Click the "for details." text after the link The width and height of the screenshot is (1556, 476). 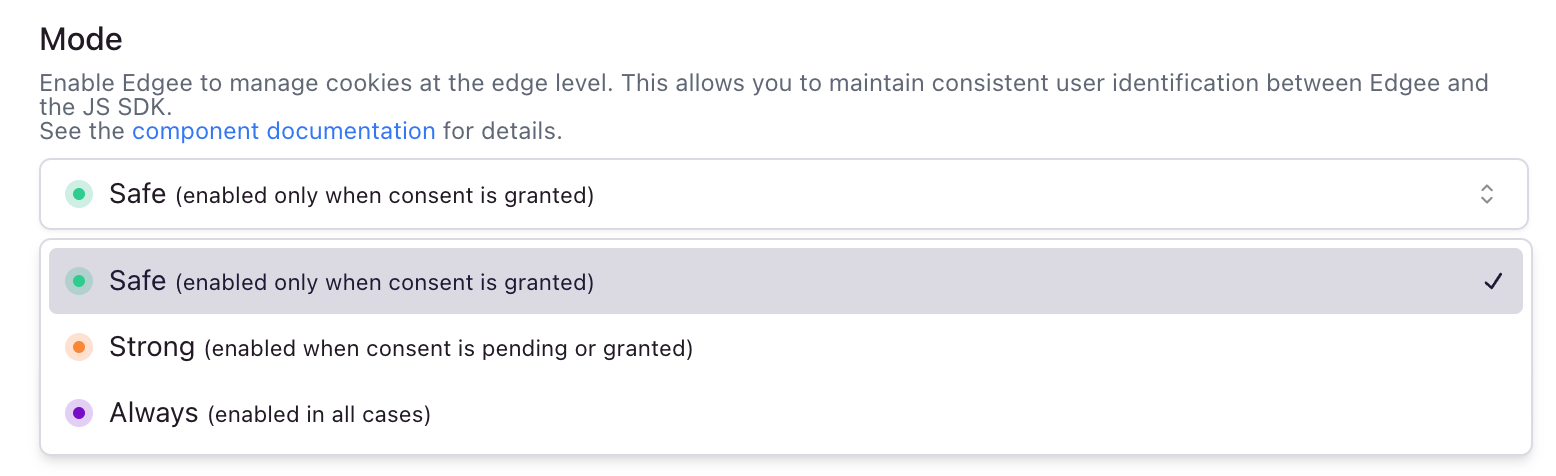502,131
